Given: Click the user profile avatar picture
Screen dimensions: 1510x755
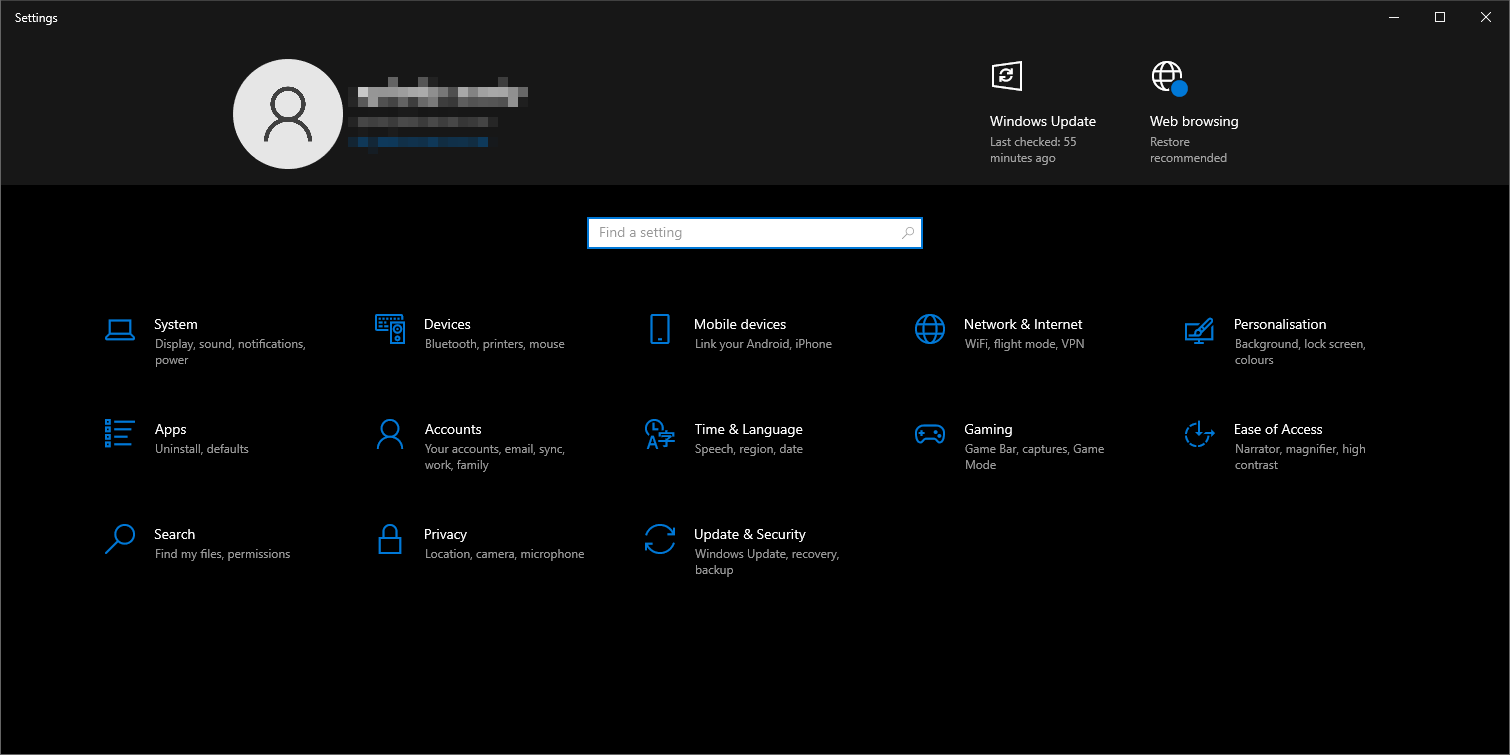Looking at the screenshot, I should pos(288,114).
